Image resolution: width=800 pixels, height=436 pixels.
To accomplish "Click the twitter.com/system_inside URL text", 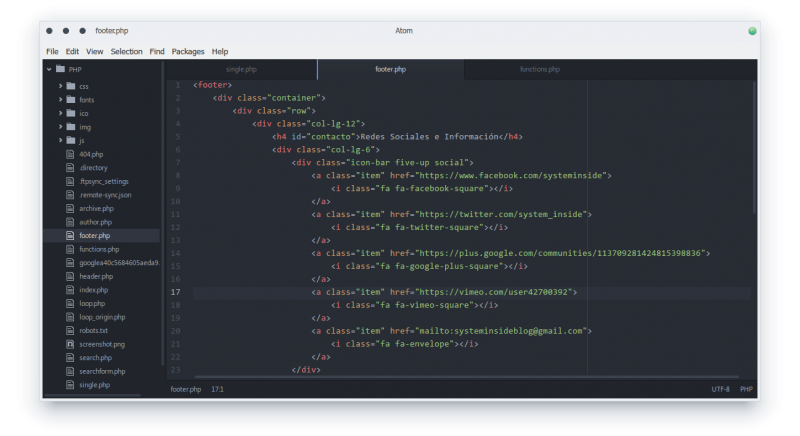I will click(x=503, y=215).
